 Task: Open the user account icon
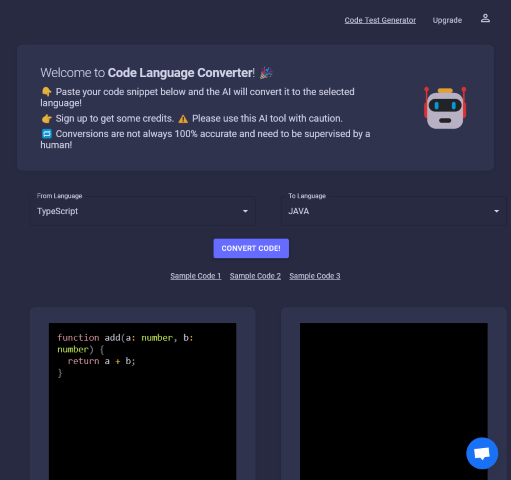tap(485, 18)
